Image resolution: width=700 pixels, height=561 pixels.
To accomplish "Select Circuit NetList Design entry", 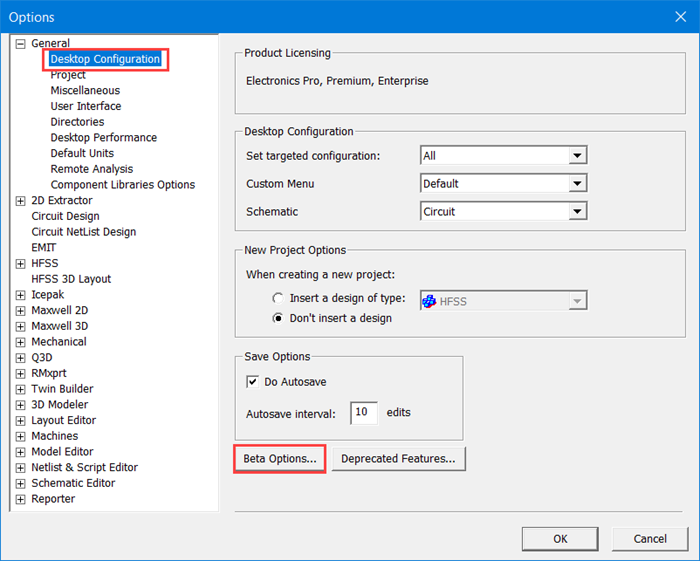I will click(x=83, y=232).
